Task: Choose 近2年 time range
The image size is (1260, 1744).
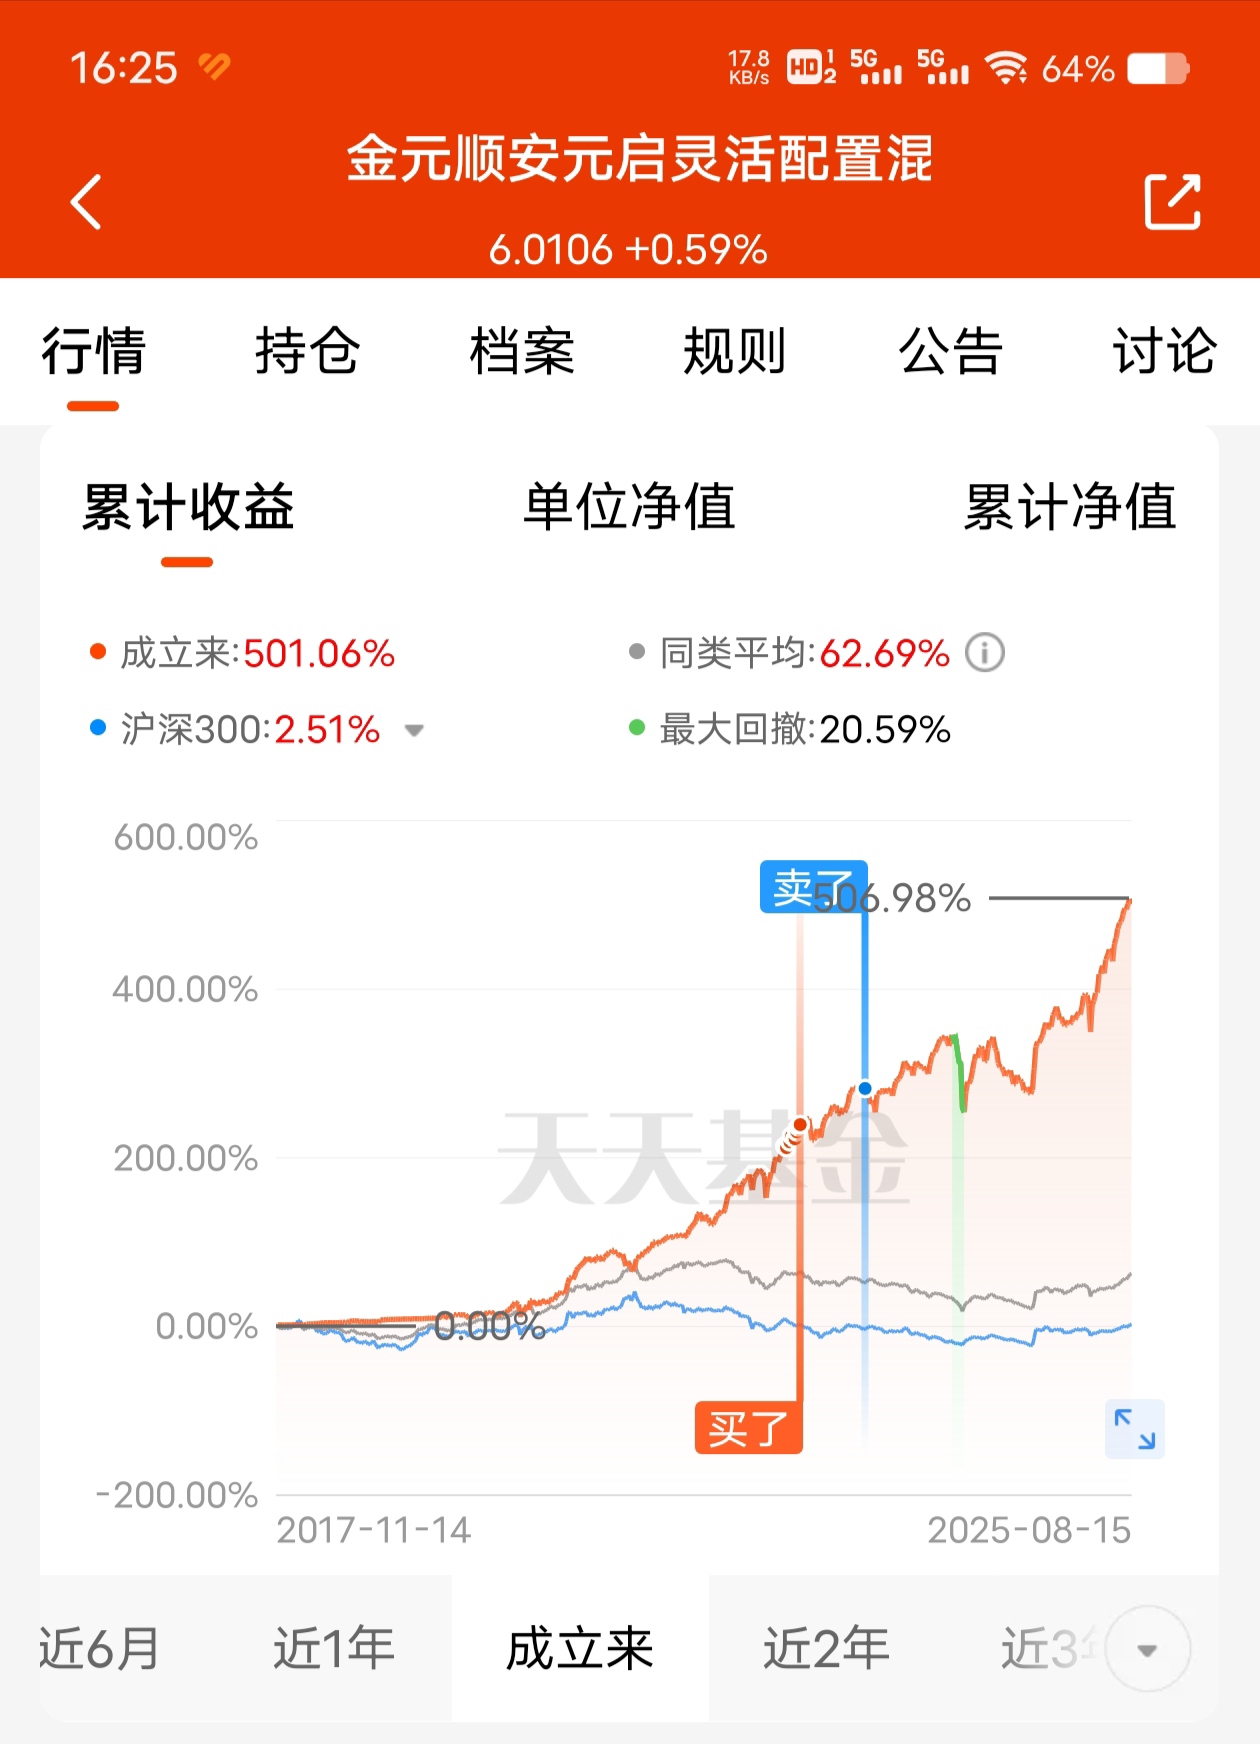Action: pyautogui.click(x=826, y=1648)
